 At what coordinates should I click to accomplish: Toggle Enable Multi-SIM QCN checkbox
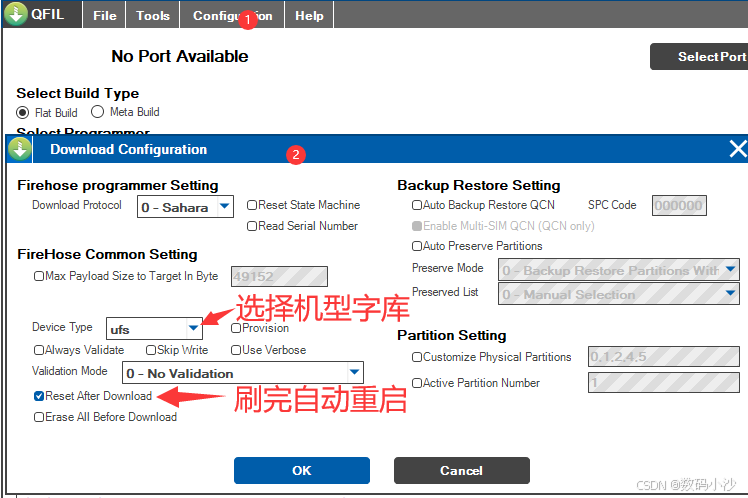click(417, 226)
